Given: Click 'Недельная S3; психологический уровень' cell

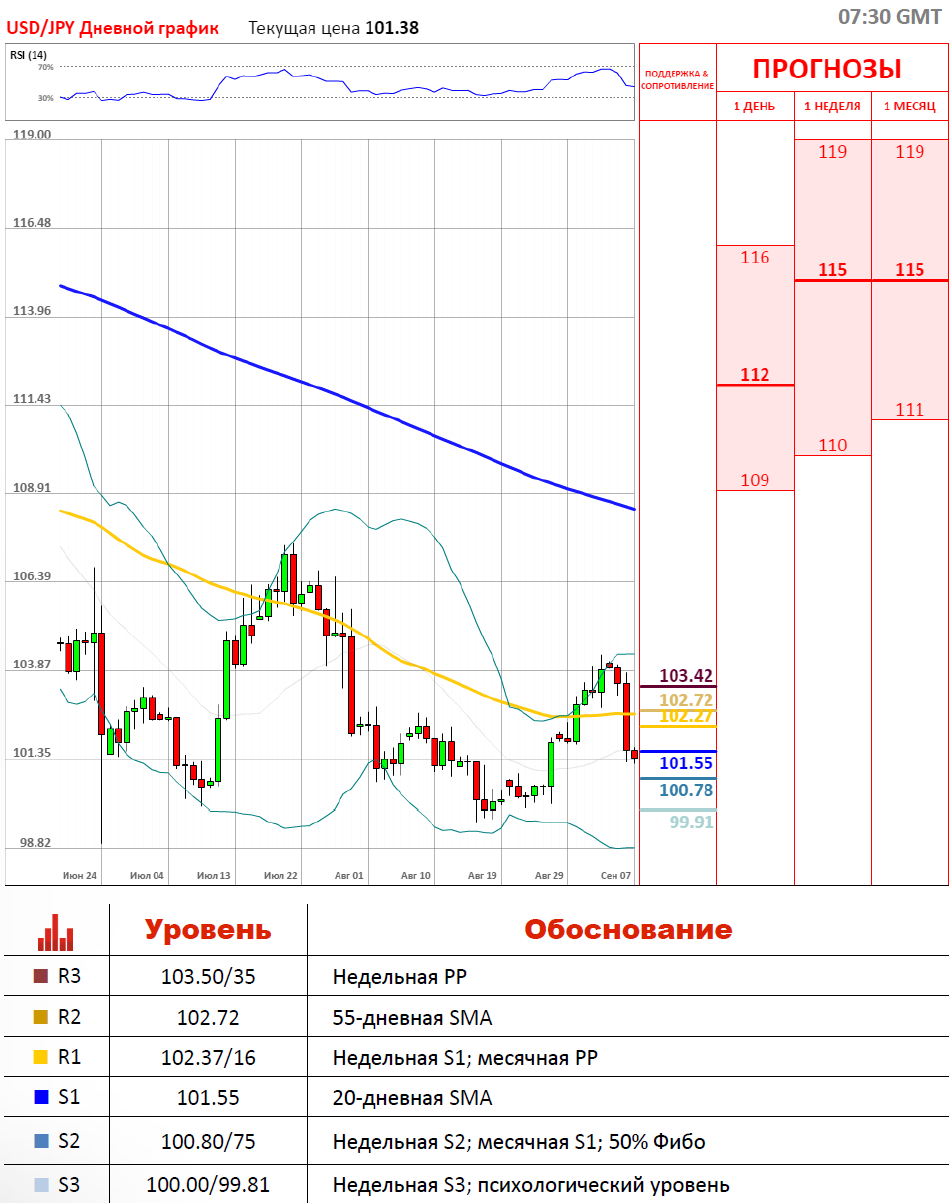Looking at the screenshot, I should [531, 1186].
